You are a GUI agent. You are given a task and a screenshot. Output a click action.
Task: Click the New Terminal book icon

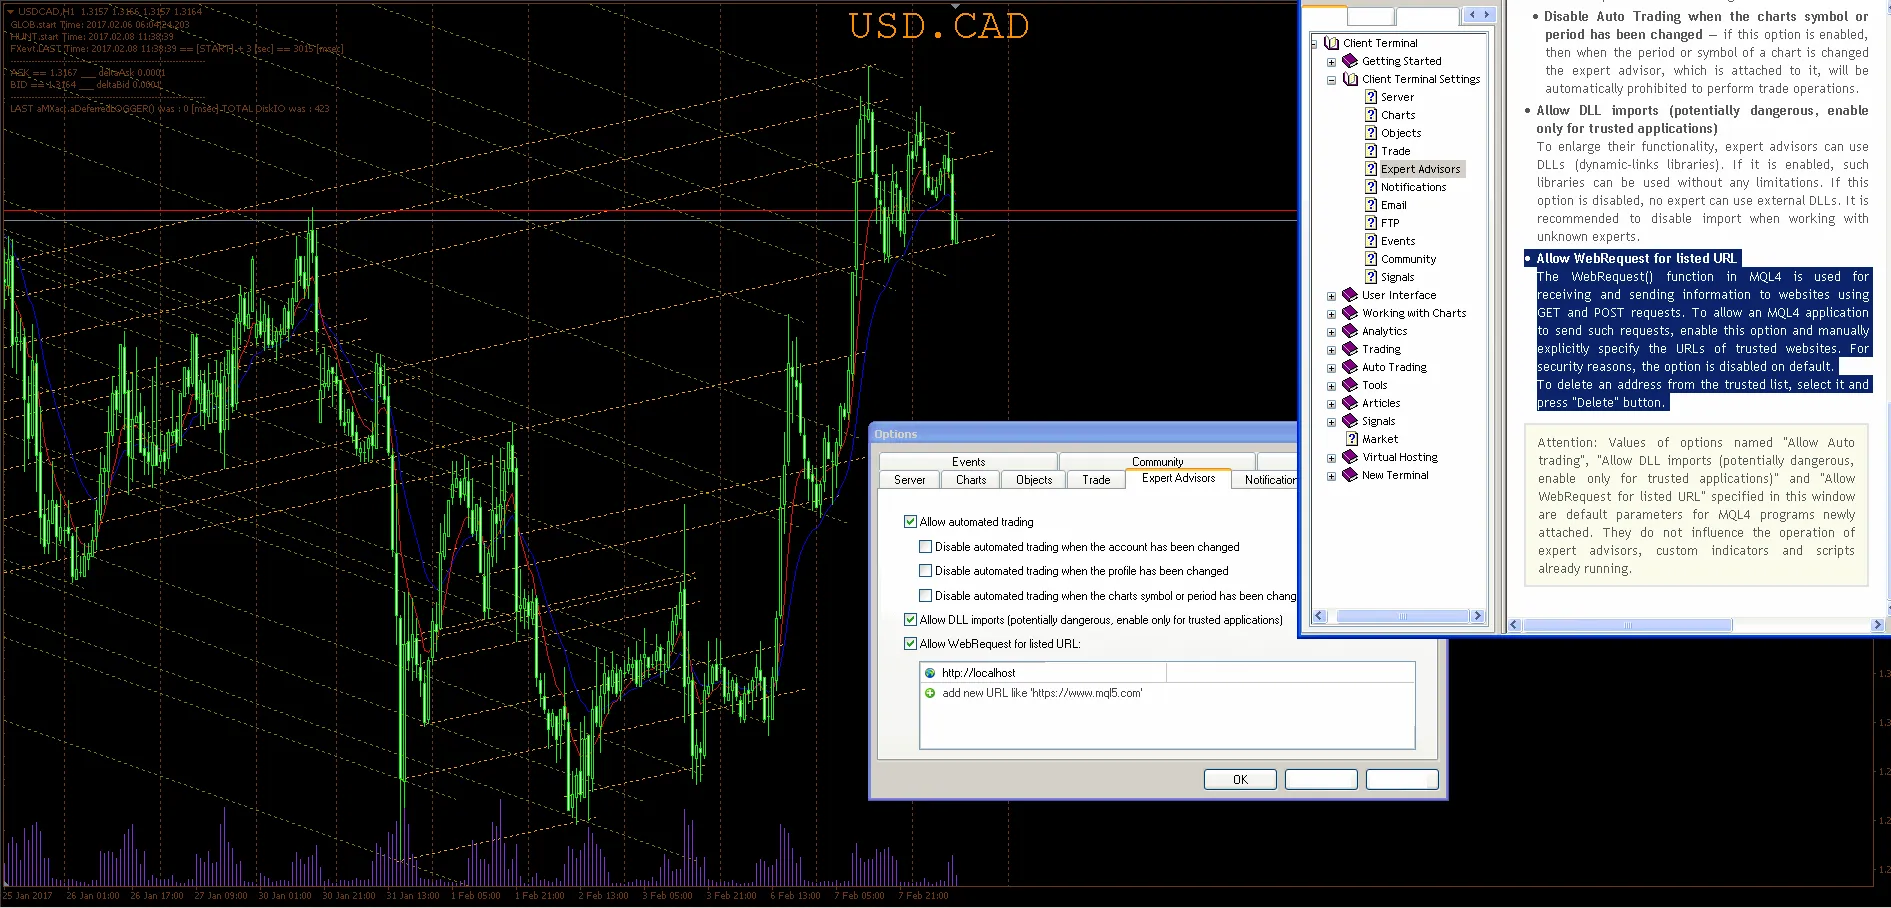tap(1350, 475)
